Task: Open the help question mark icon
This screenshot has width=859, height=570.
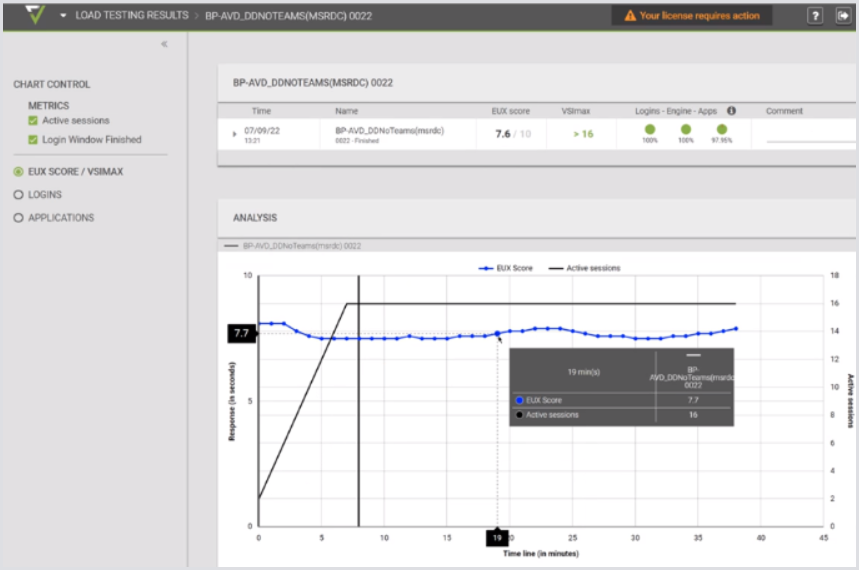Action: click(816, 16)
